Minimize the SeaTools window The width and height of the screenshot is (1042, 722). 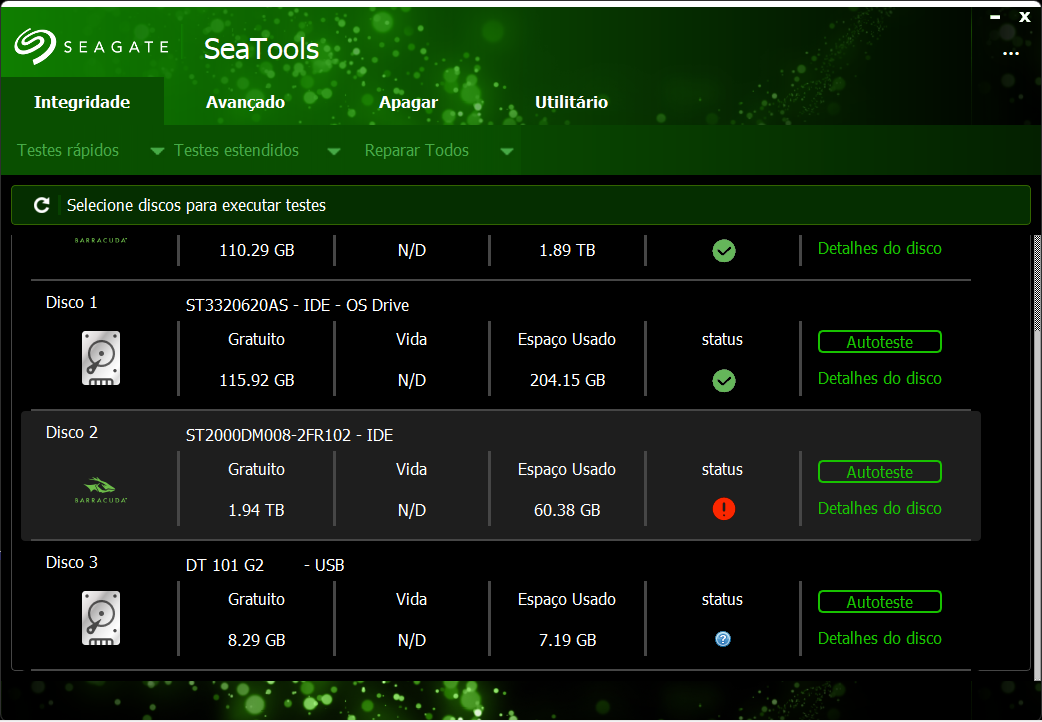pos(995,18)
